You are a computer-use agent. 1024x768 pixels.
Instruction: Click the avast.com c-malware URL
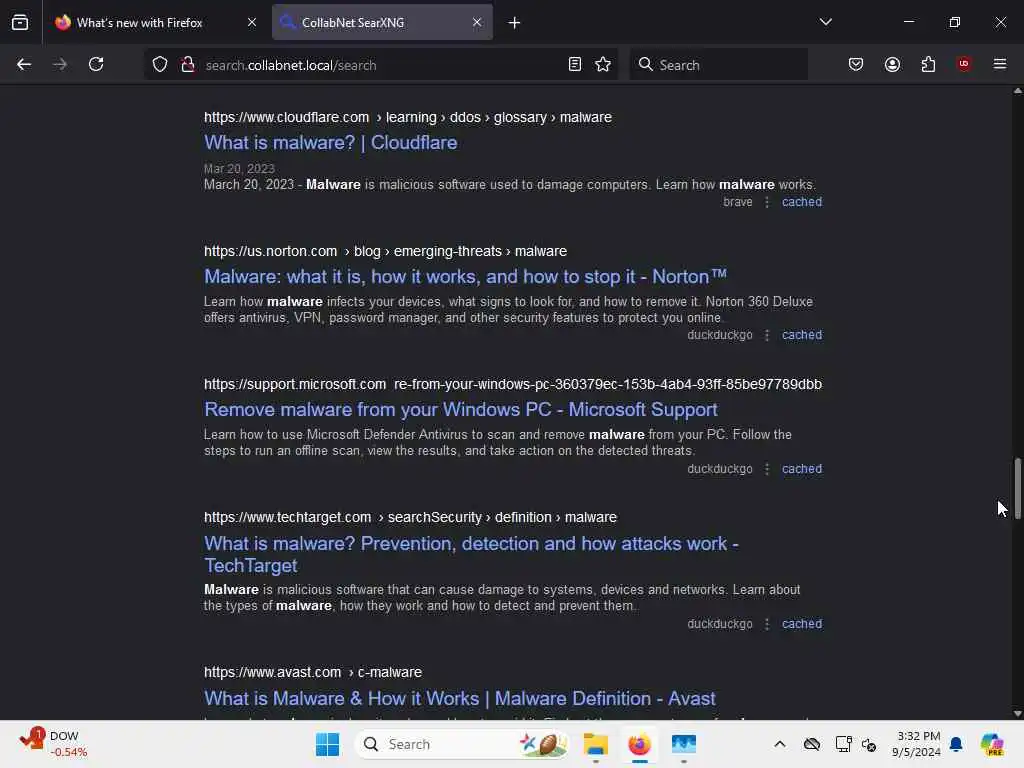pyautogui.click(x=313, y=672)
